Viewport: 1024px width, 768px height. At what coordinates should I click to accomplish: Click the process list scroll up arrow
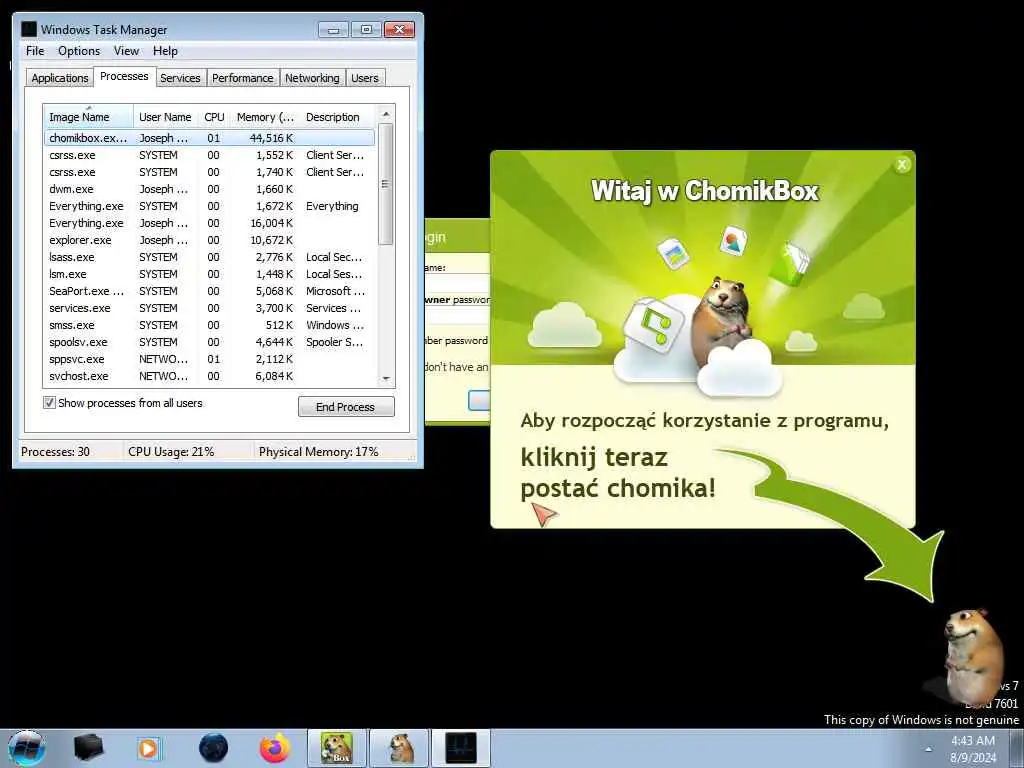pyautogui.click(x=386, y=114)
